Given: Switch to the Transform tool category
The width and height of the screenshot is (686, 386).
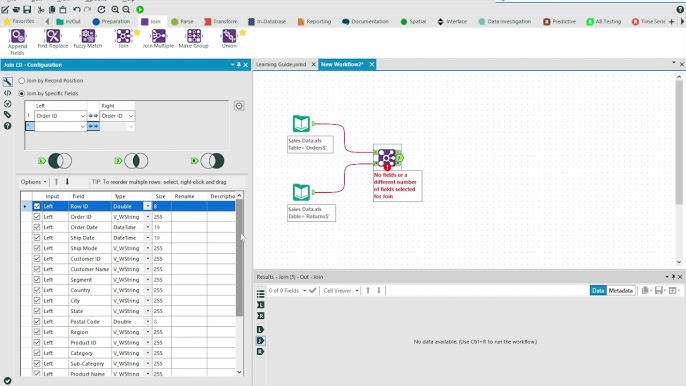Looking at the screenshot, I should coord(221,21).
